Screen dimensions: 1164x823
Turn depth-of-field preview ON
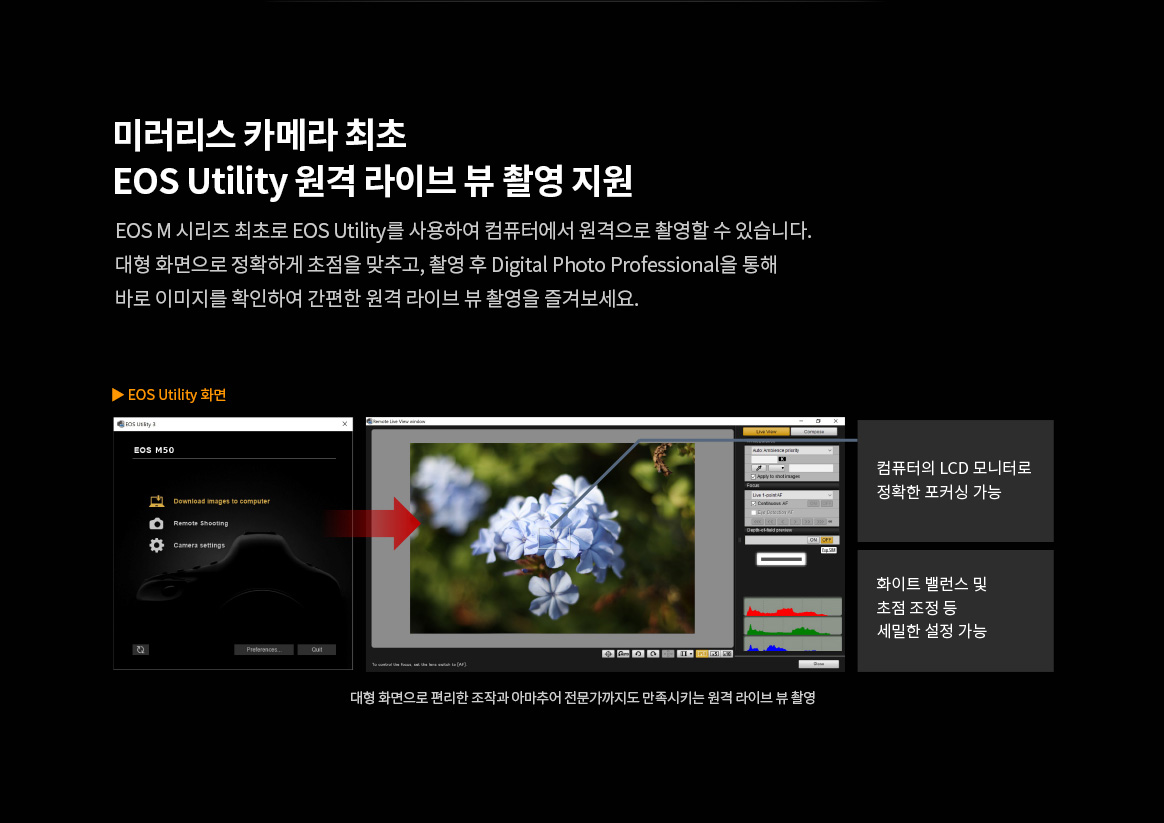(x=813, y=540)
